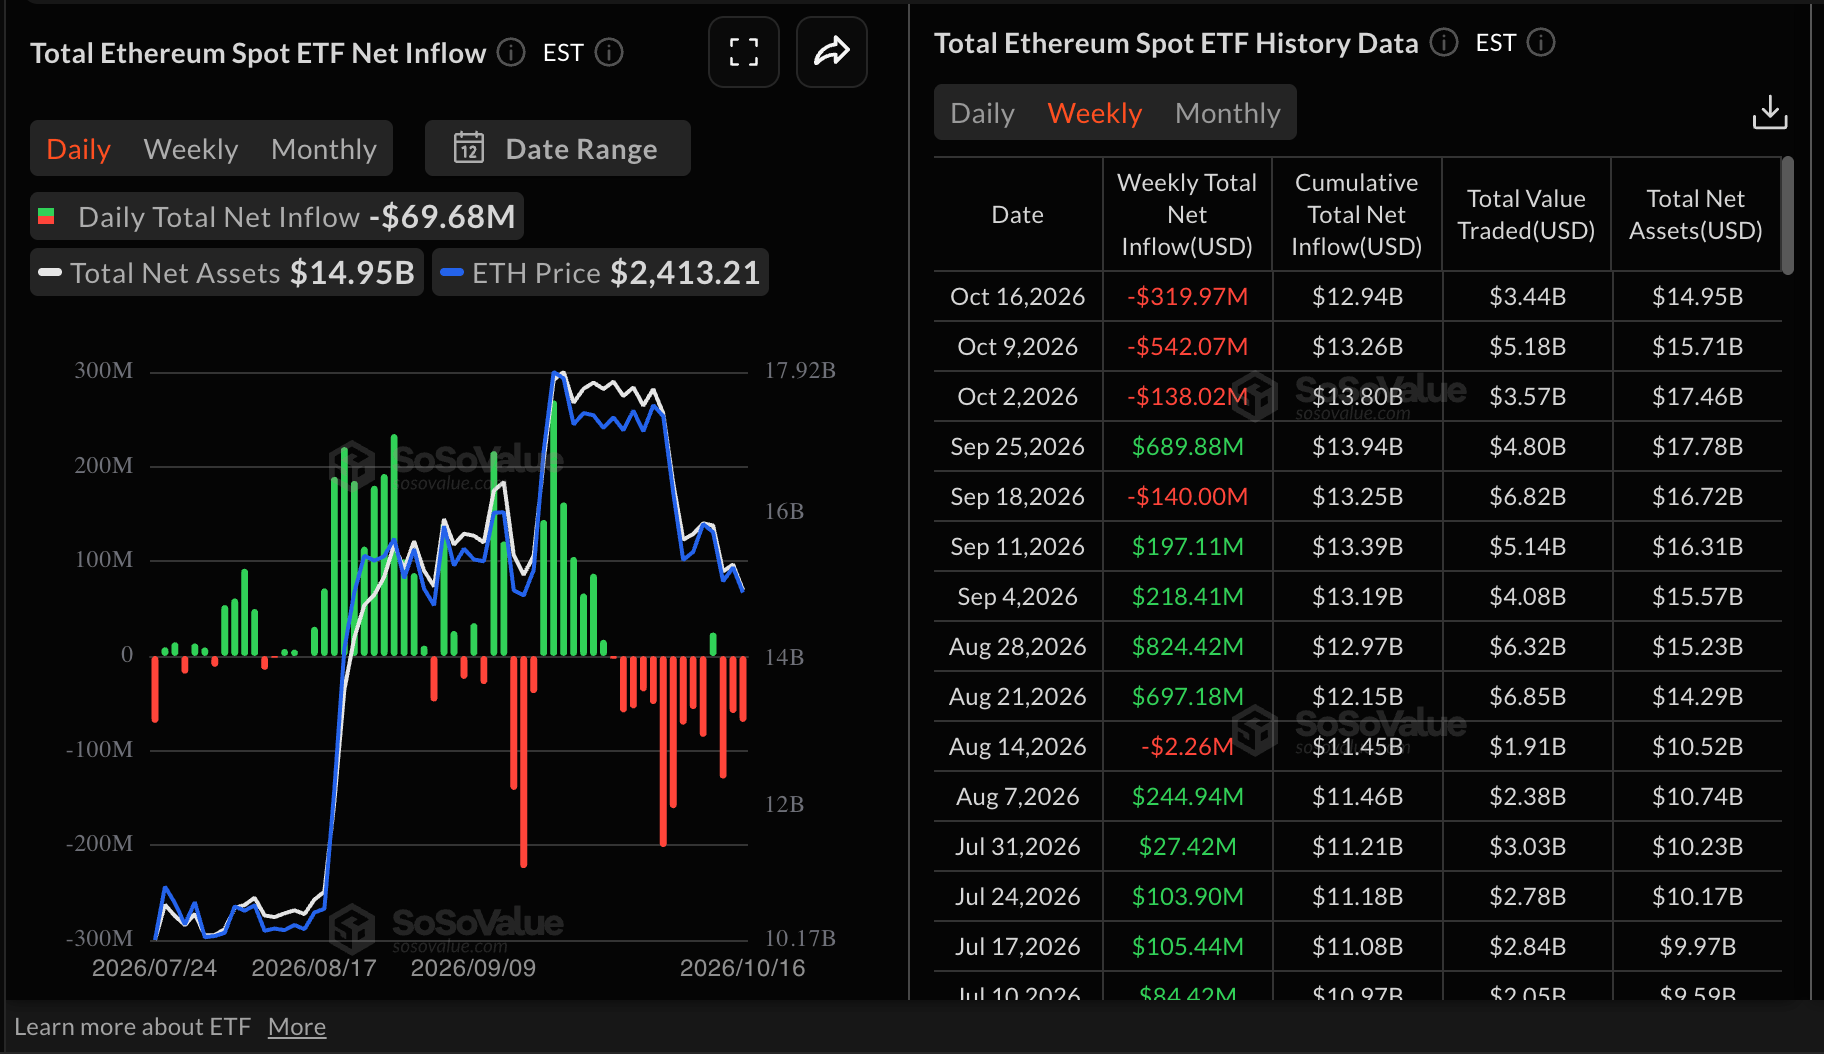
Task: Click the fullscreen expand chart icon
Action: click(x=743, y=52)
